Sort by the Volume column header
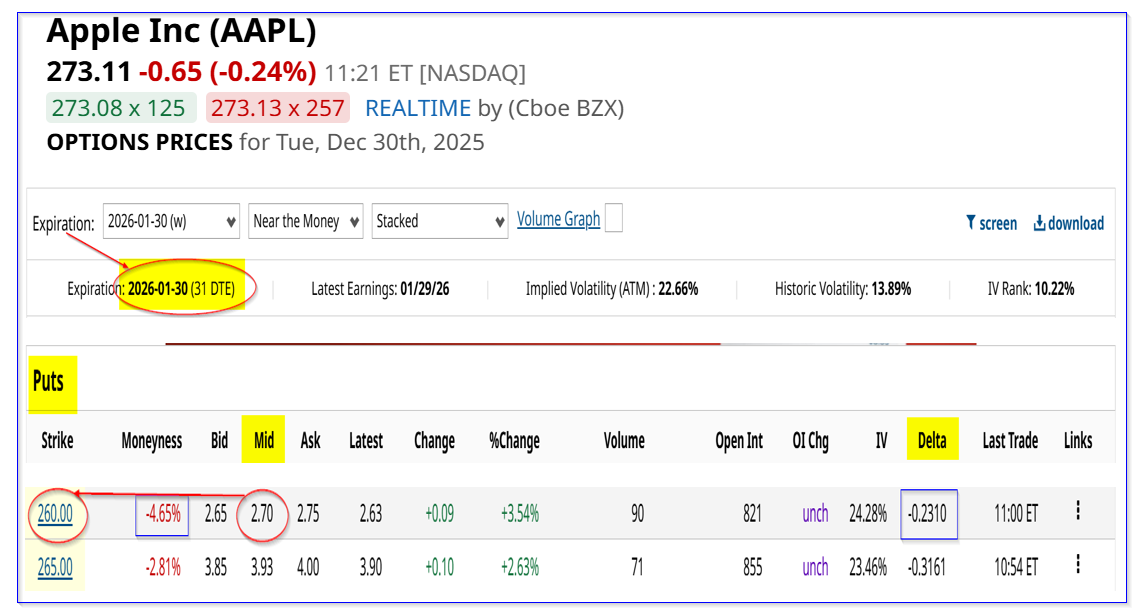Image resolution: width=1137 pixels, height=613 pixels. tap(624, 440)
